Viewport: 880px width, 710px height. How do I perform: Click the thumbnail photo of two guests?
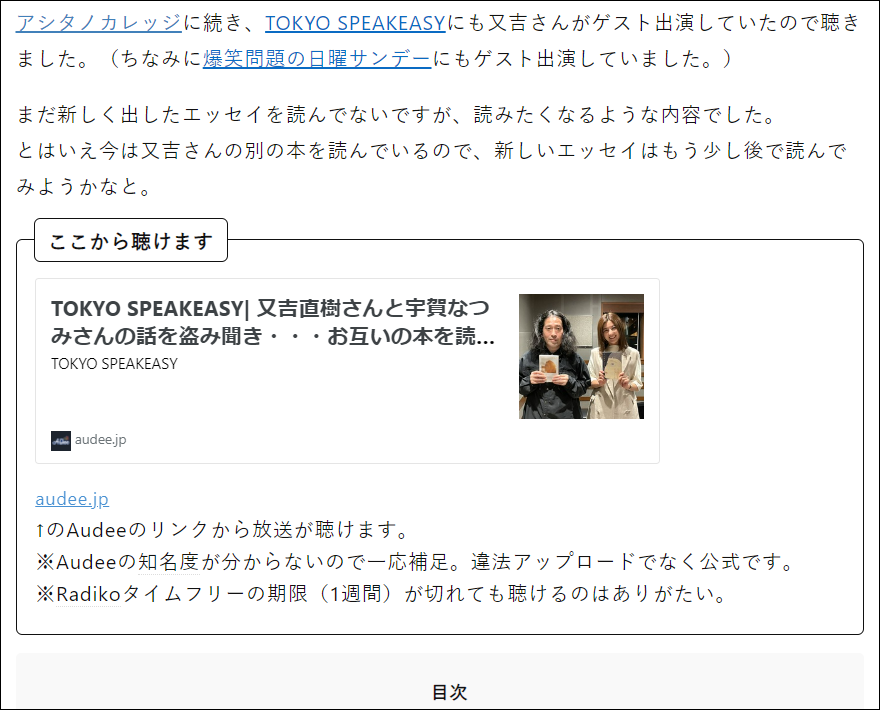pyautogui.click(x=581, y=356)
